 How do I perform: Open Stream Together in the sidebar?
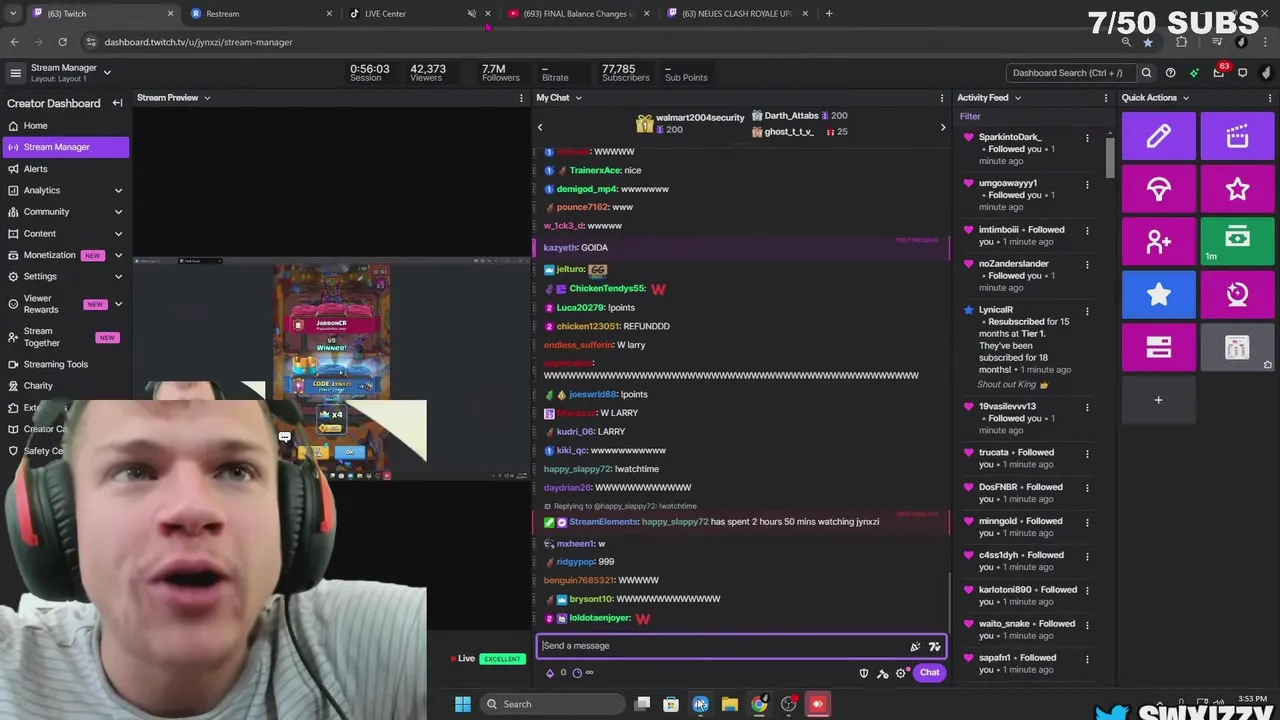click(x=65, y=337)
